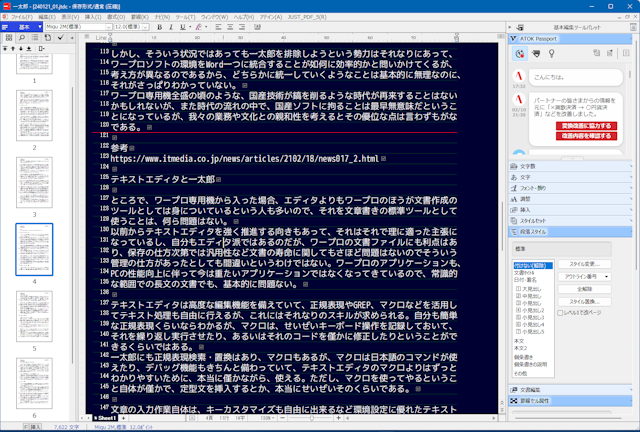Open the outline list pane icon

pos(35,38)
